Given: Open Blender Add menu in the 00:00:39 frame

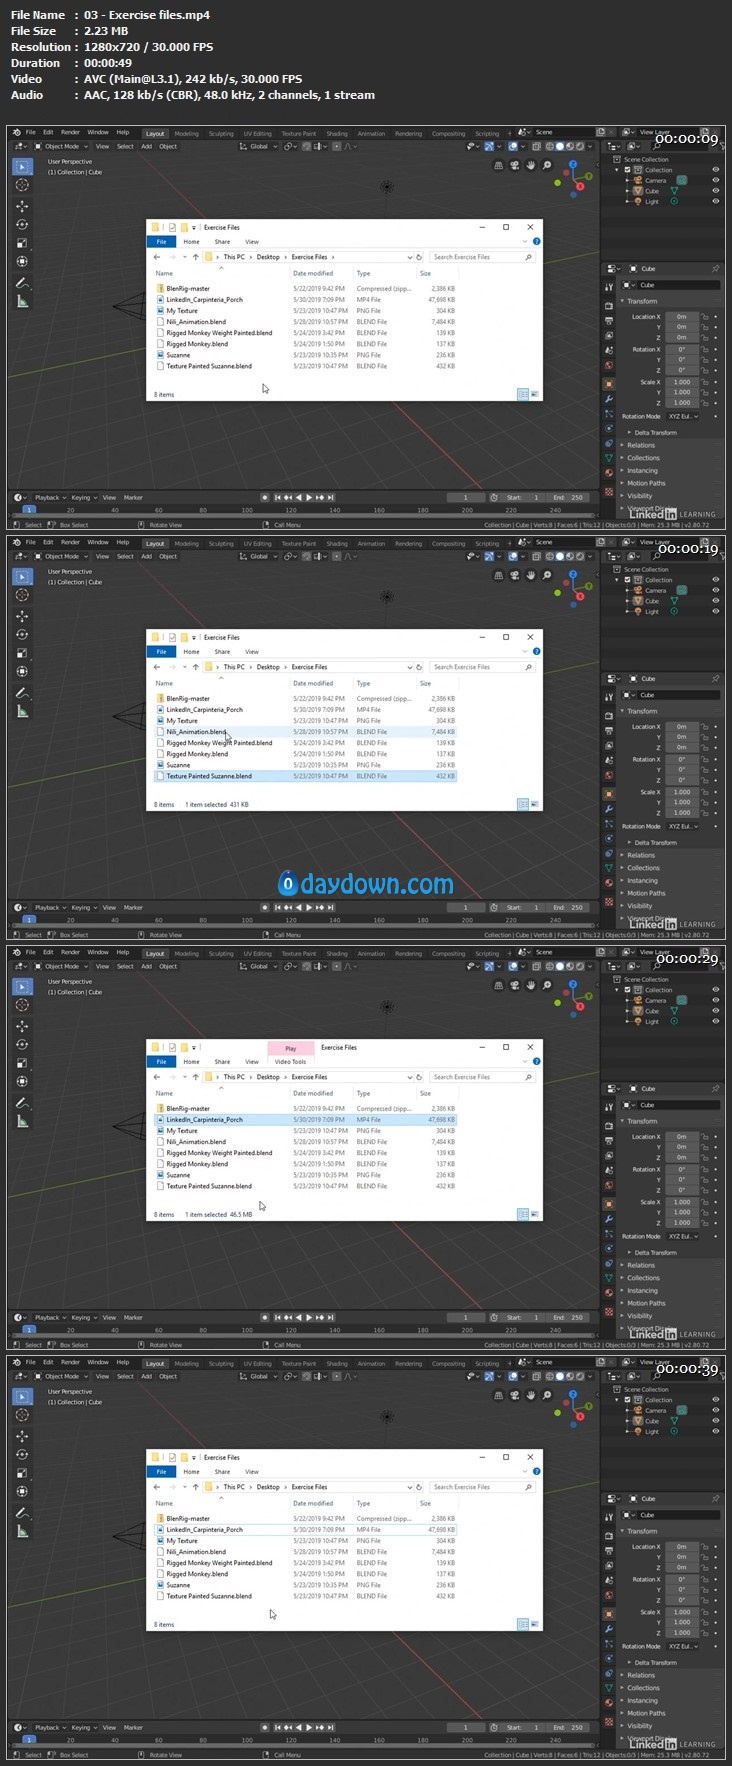Looking at the screenshot, I should pyautogui.click(x=146, y=1376).
